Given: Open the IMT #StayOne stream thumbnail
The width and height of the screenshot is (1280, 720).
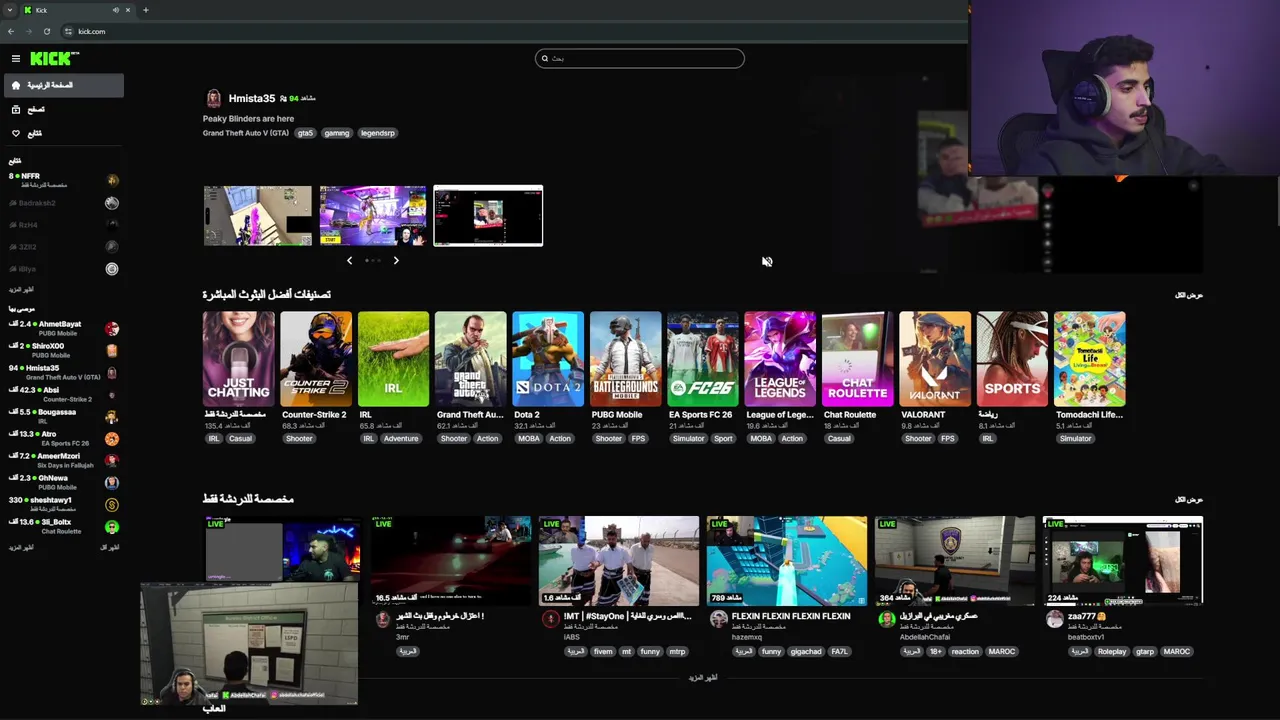Looking at the screenshot, I should tap(619, 561).
